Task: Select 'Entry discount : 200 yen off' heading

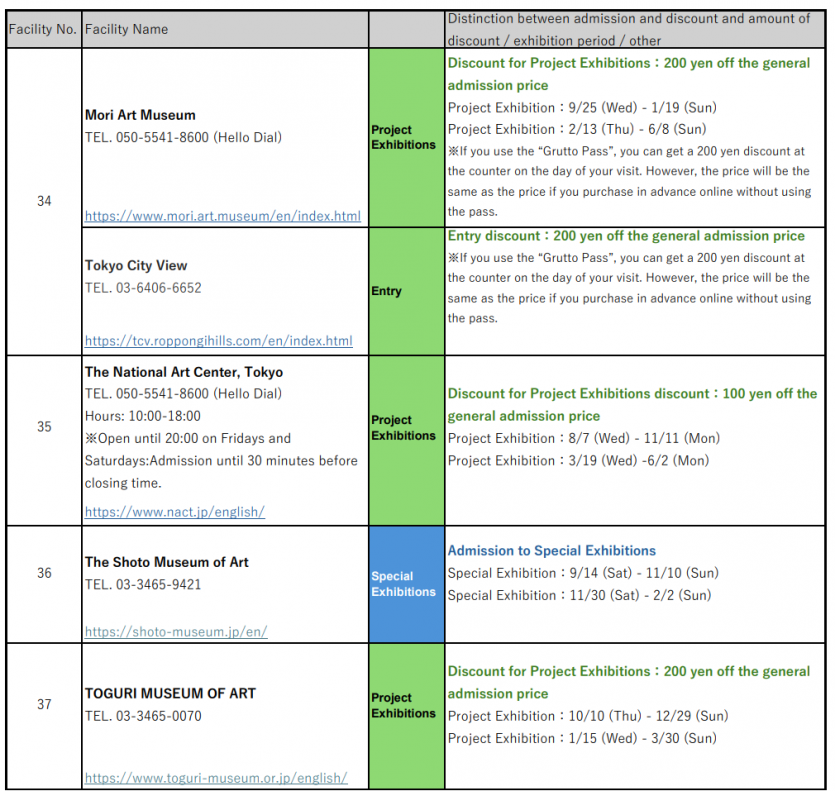Action: click(x=626, y=236)
